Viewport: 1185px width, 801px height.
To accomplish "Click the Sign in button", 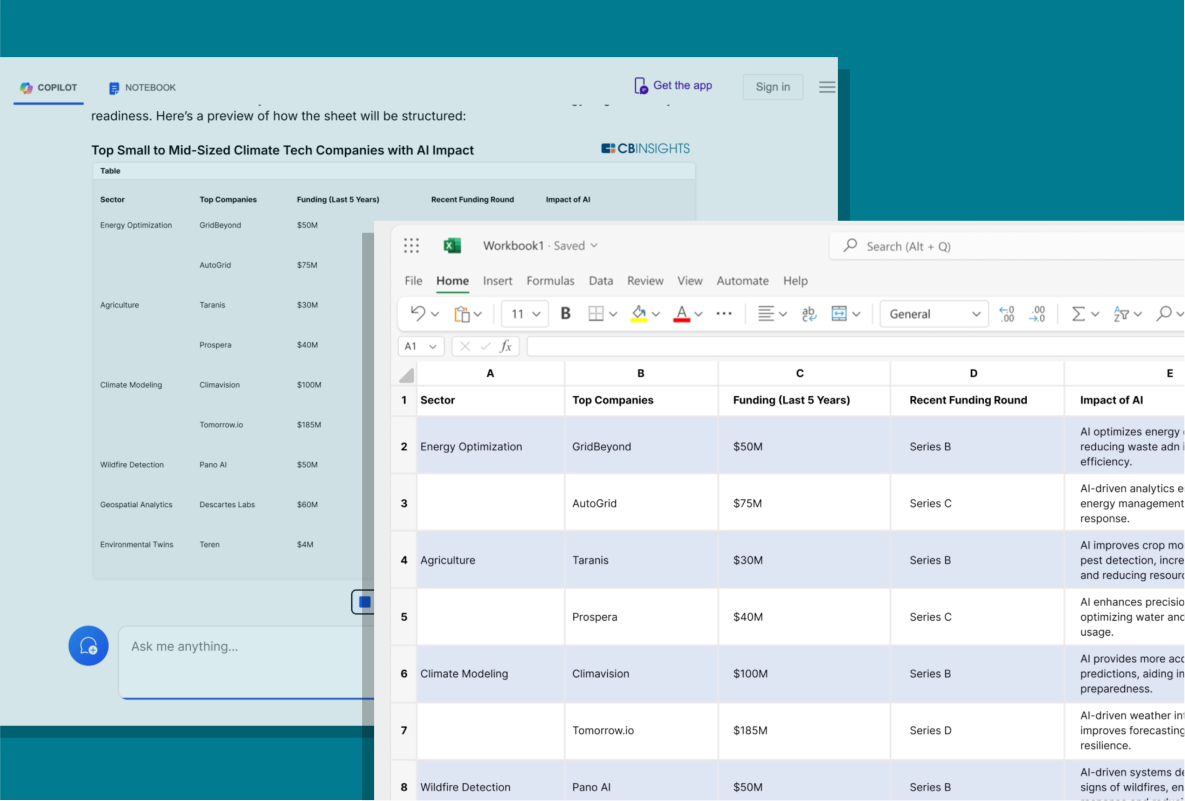I will click(x=772, y=87).
